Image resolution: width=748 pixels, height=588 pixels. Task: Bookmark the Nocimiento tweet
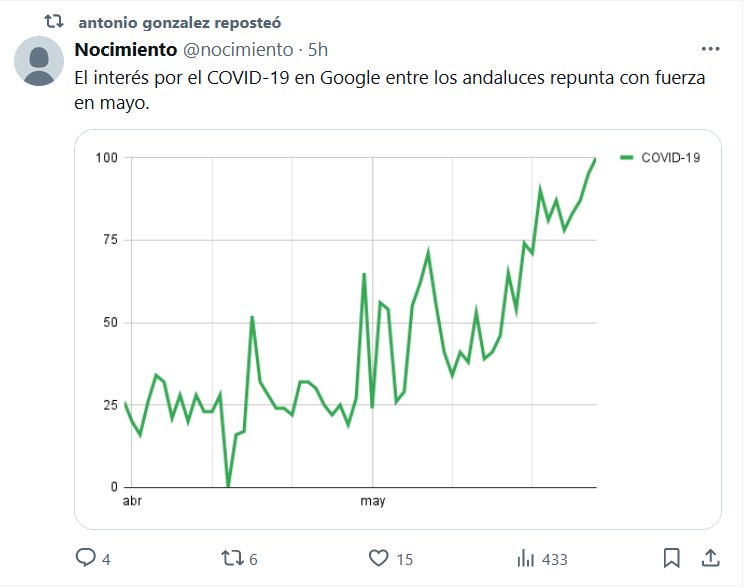click(x=672, y=558)
